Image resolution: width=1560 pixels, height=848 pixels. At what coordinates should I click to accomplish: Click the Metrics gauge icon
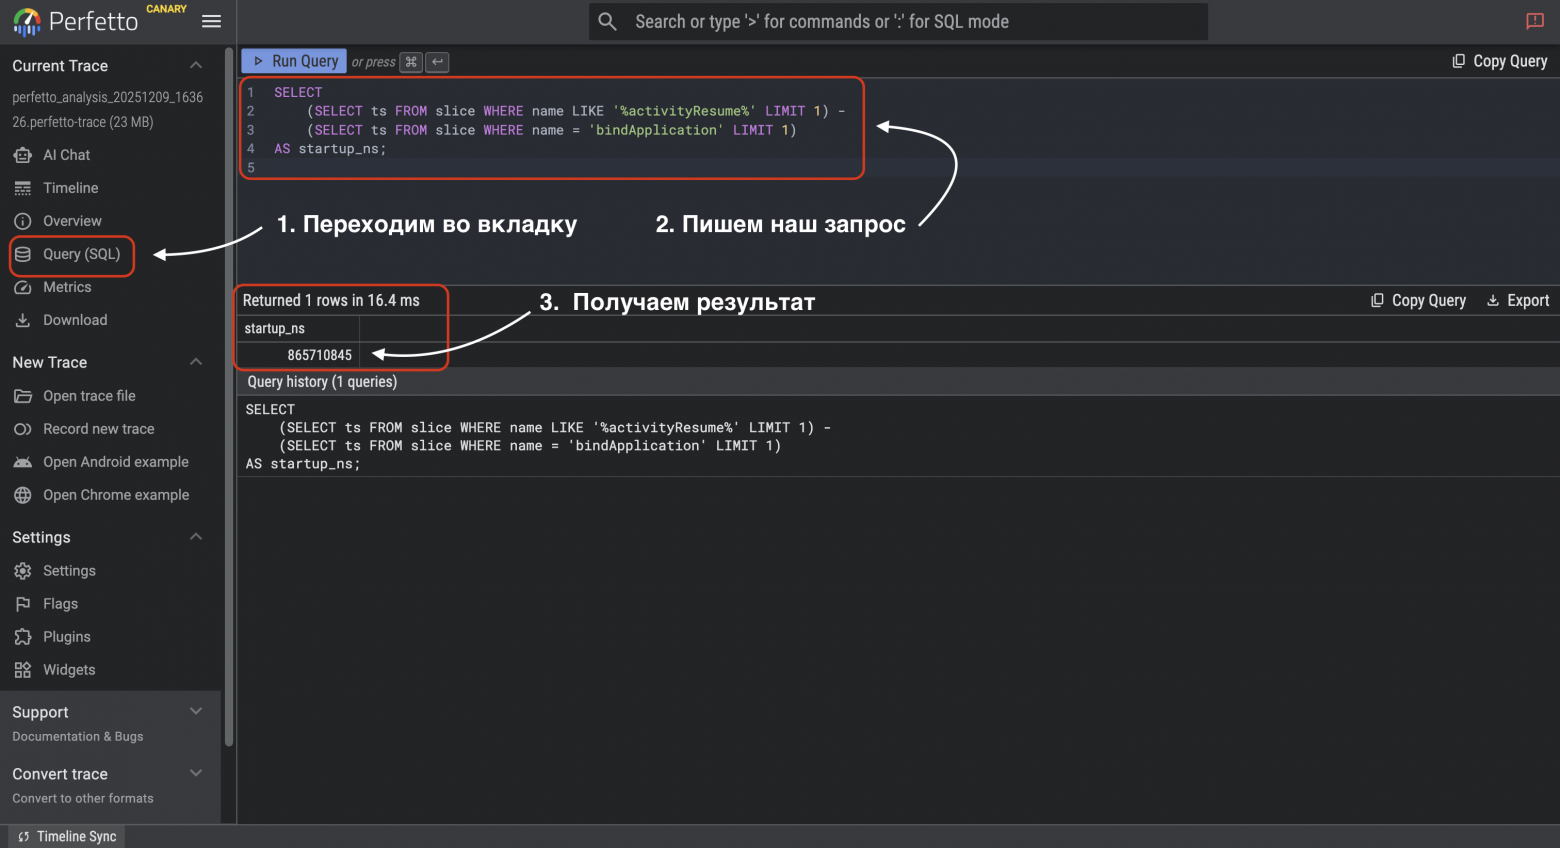point(23,287)
